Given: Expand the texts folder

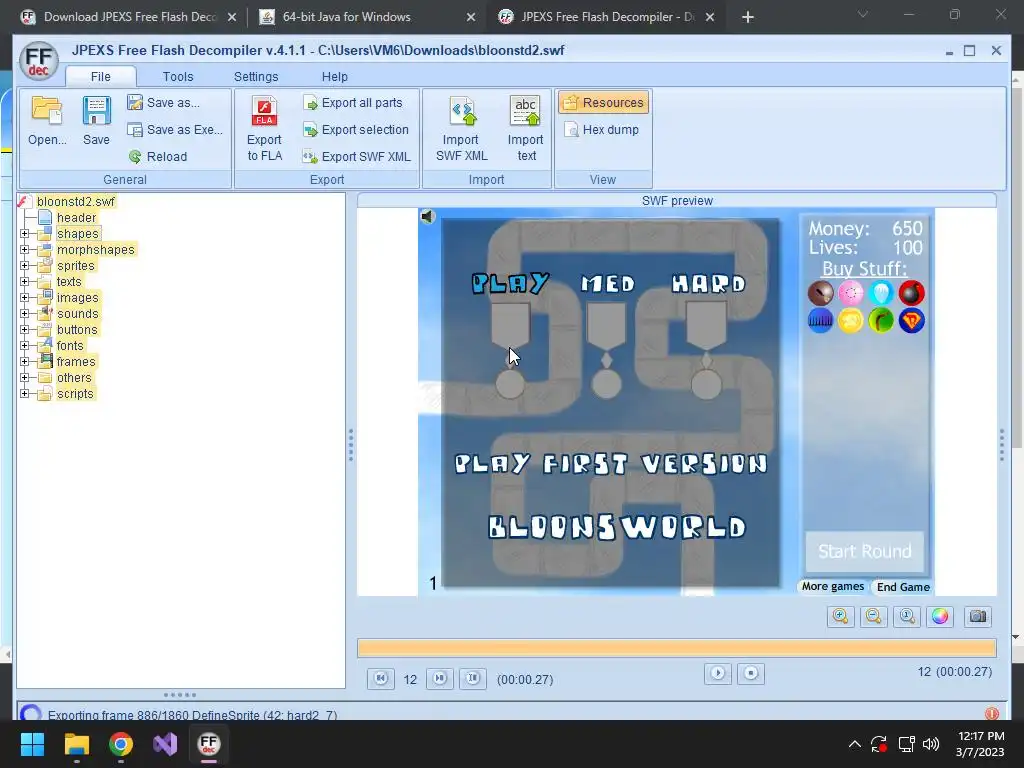Looking at the screenshot, I should click(x=25, y=281).
